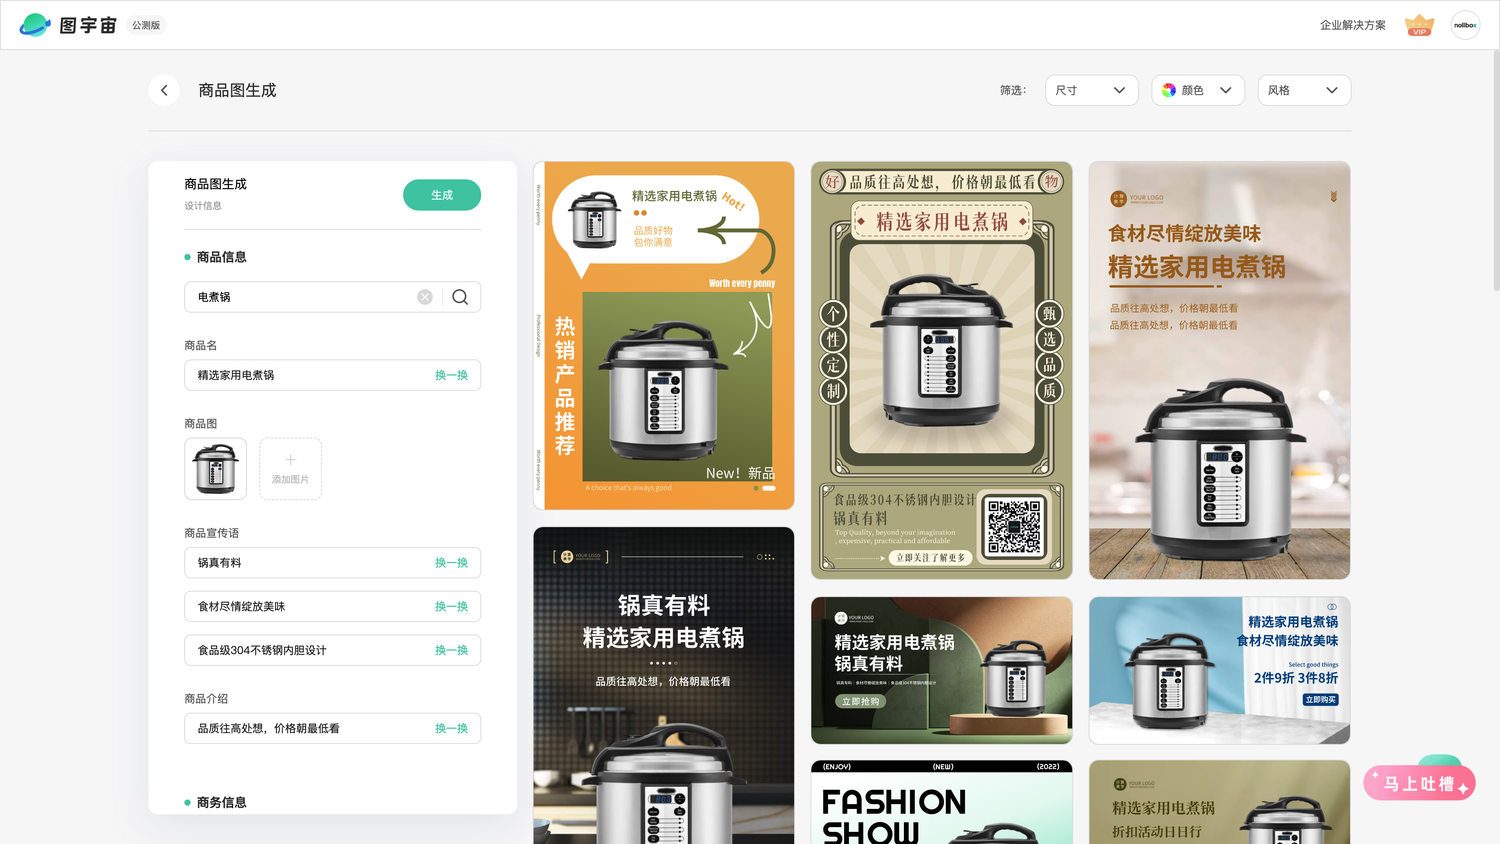Click 换一换 for 精选家用电煮锅
The width and height of the screenshot is (1500, 844).
click(x=451, y=375)
